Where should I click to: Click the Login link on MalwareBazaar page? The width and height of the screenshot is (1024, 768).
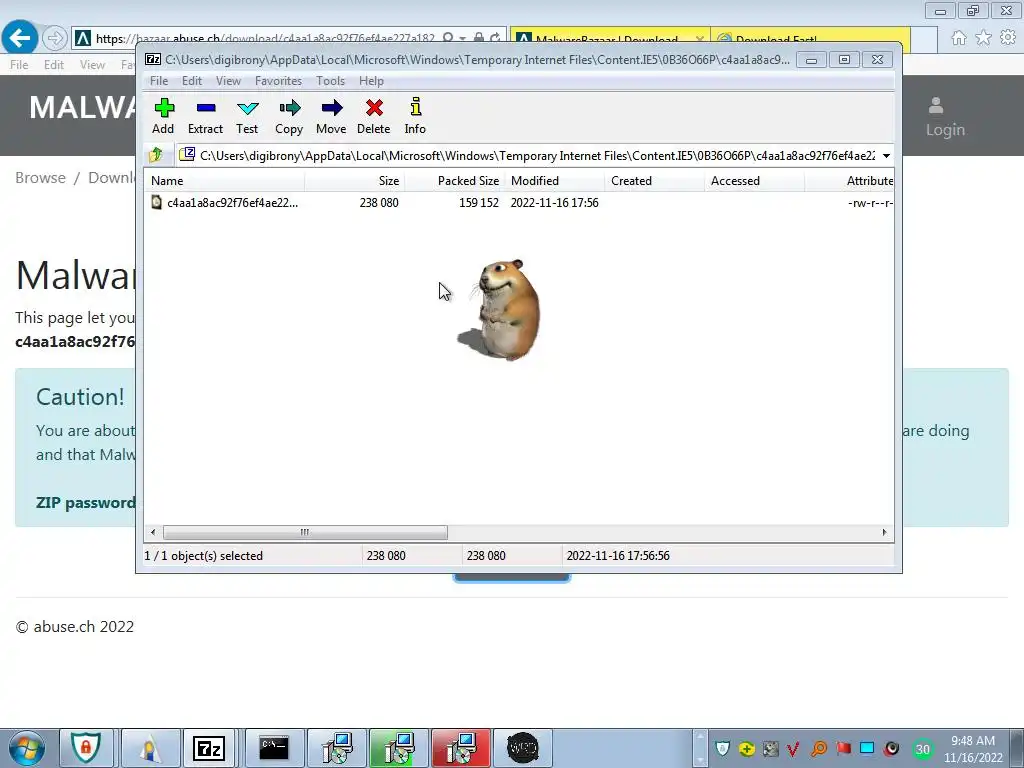pos(945,117)
